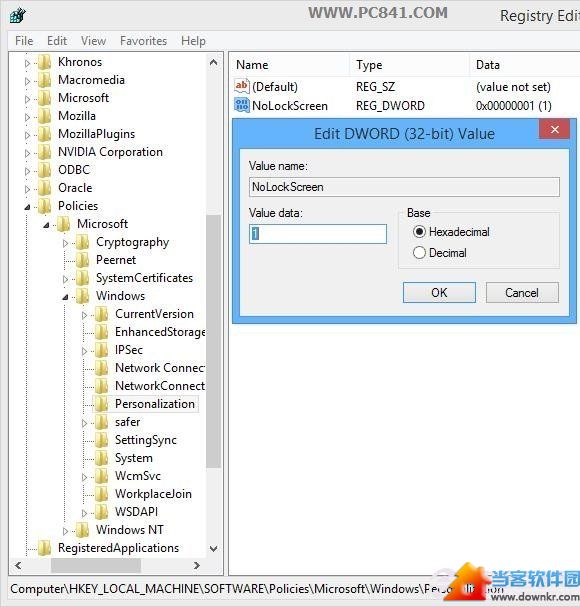Close the Edit DWORD dialog

pyautogui.click(x=554, y=129)
